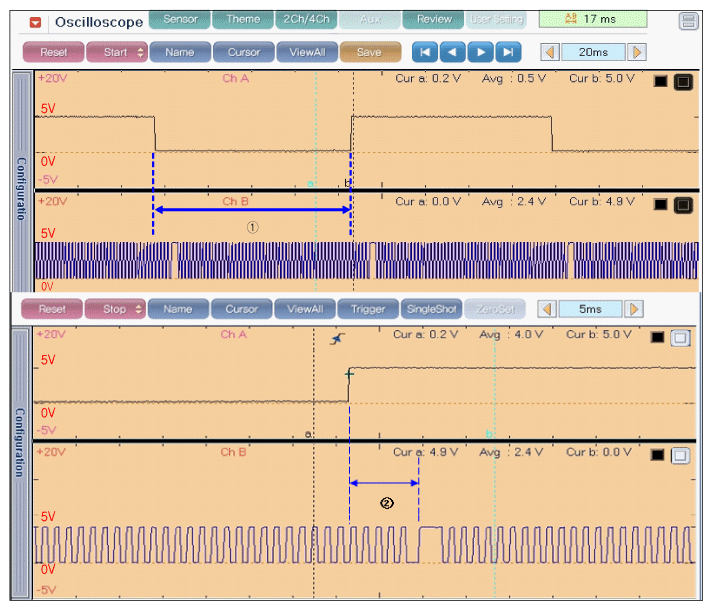Click black color swatch of upper Ch A

pyautogui.click(x=660, y=81)
